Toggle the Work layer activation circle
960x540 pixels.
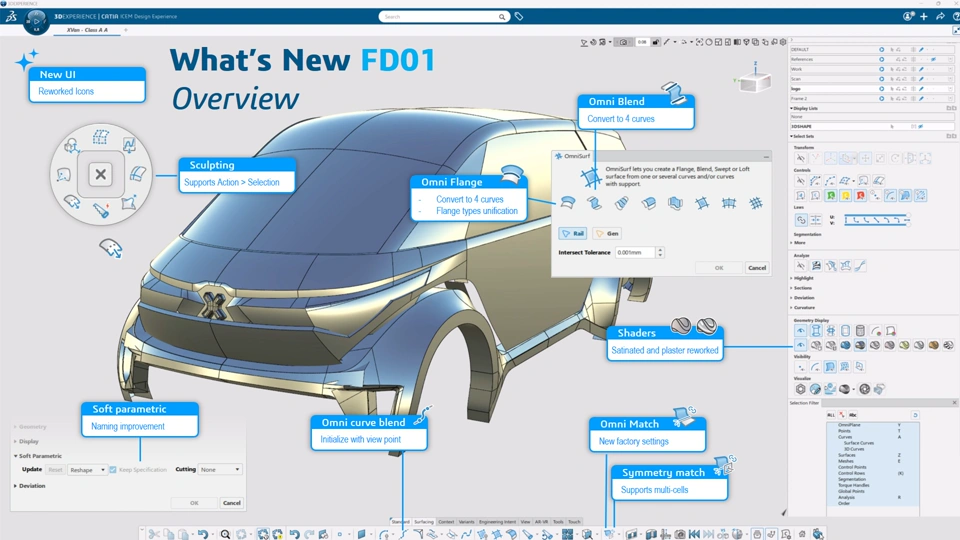[882, 69]
